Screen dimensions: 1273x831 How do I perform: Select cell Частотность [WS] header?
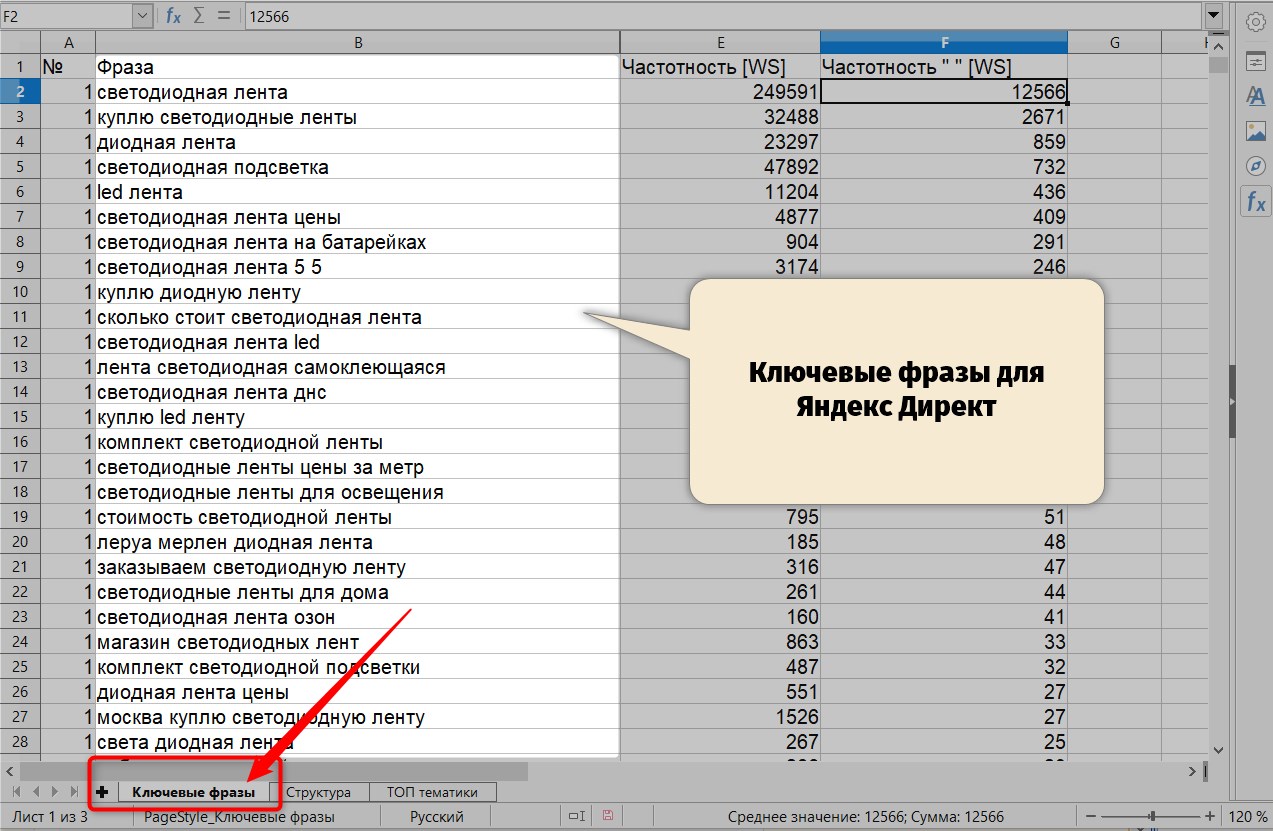[x=720, y=67]
